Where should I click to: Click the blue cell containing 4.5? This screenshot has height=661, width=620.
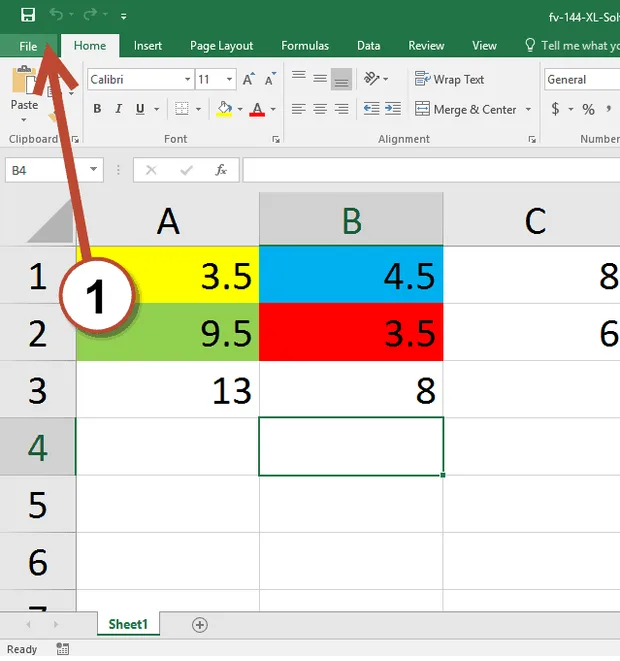pos(351,275)
